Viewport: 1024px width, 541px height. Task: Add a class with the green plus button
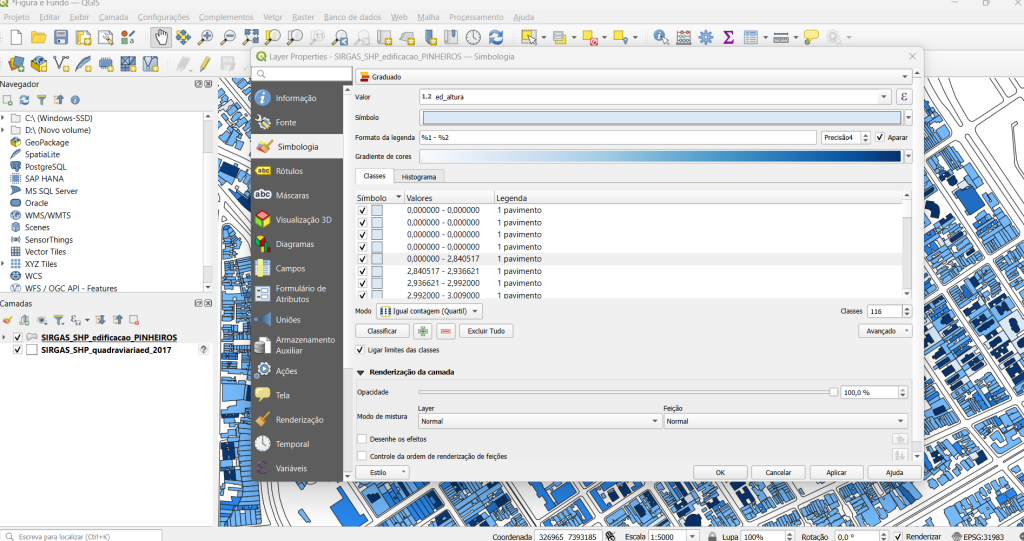(x=423, y=331)
